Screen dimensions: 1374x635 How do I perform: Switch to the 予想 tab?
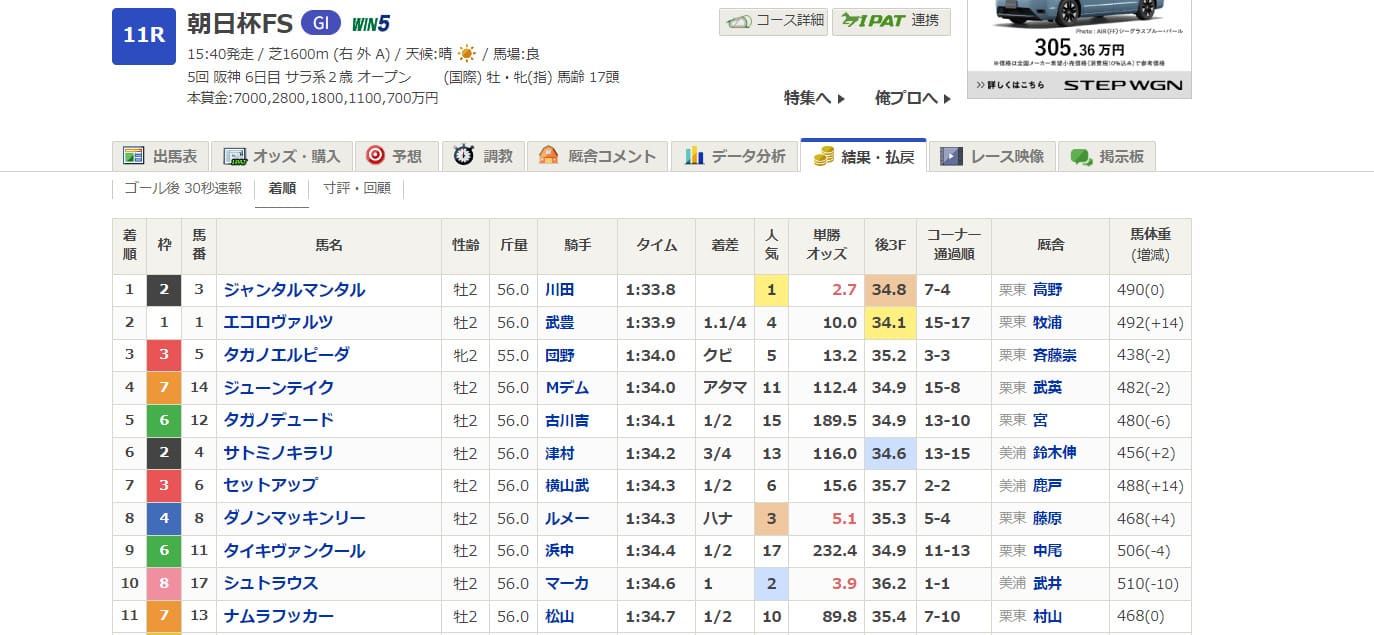(396, 156)
